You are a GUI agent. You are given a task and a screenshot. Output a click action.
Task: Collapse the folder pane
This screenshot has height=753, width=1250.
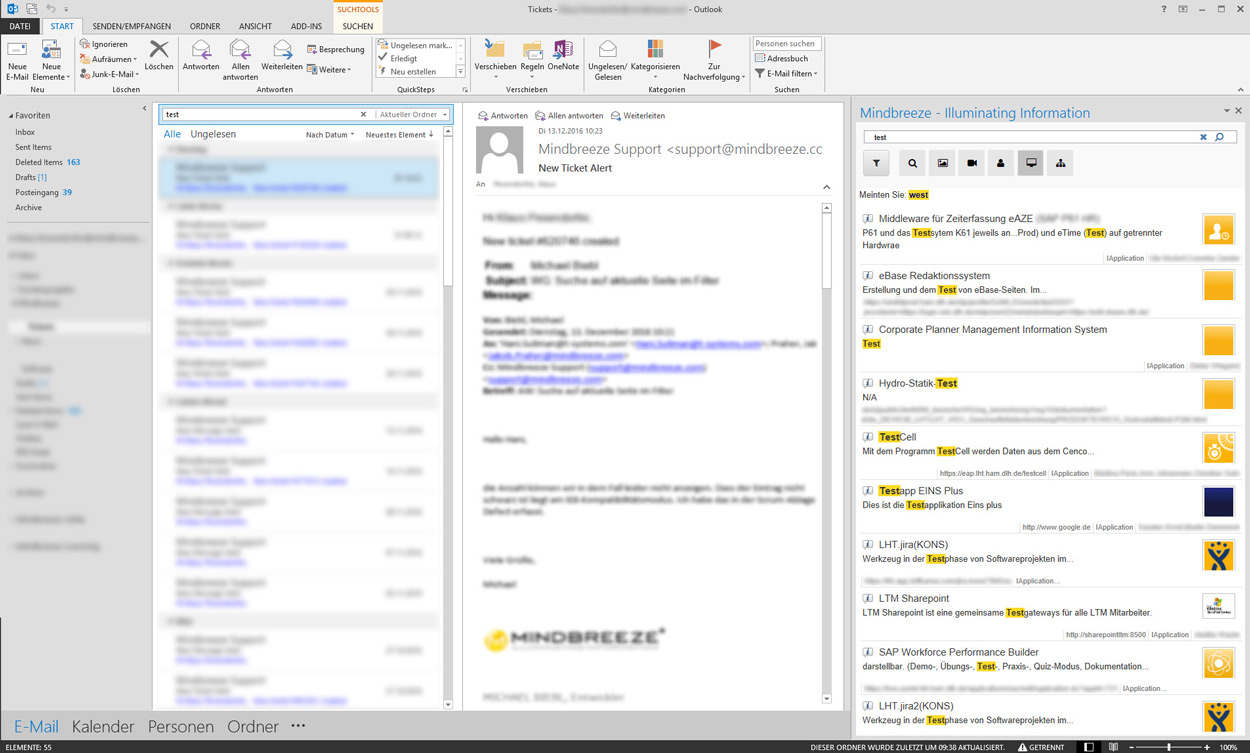coord(145,108)
